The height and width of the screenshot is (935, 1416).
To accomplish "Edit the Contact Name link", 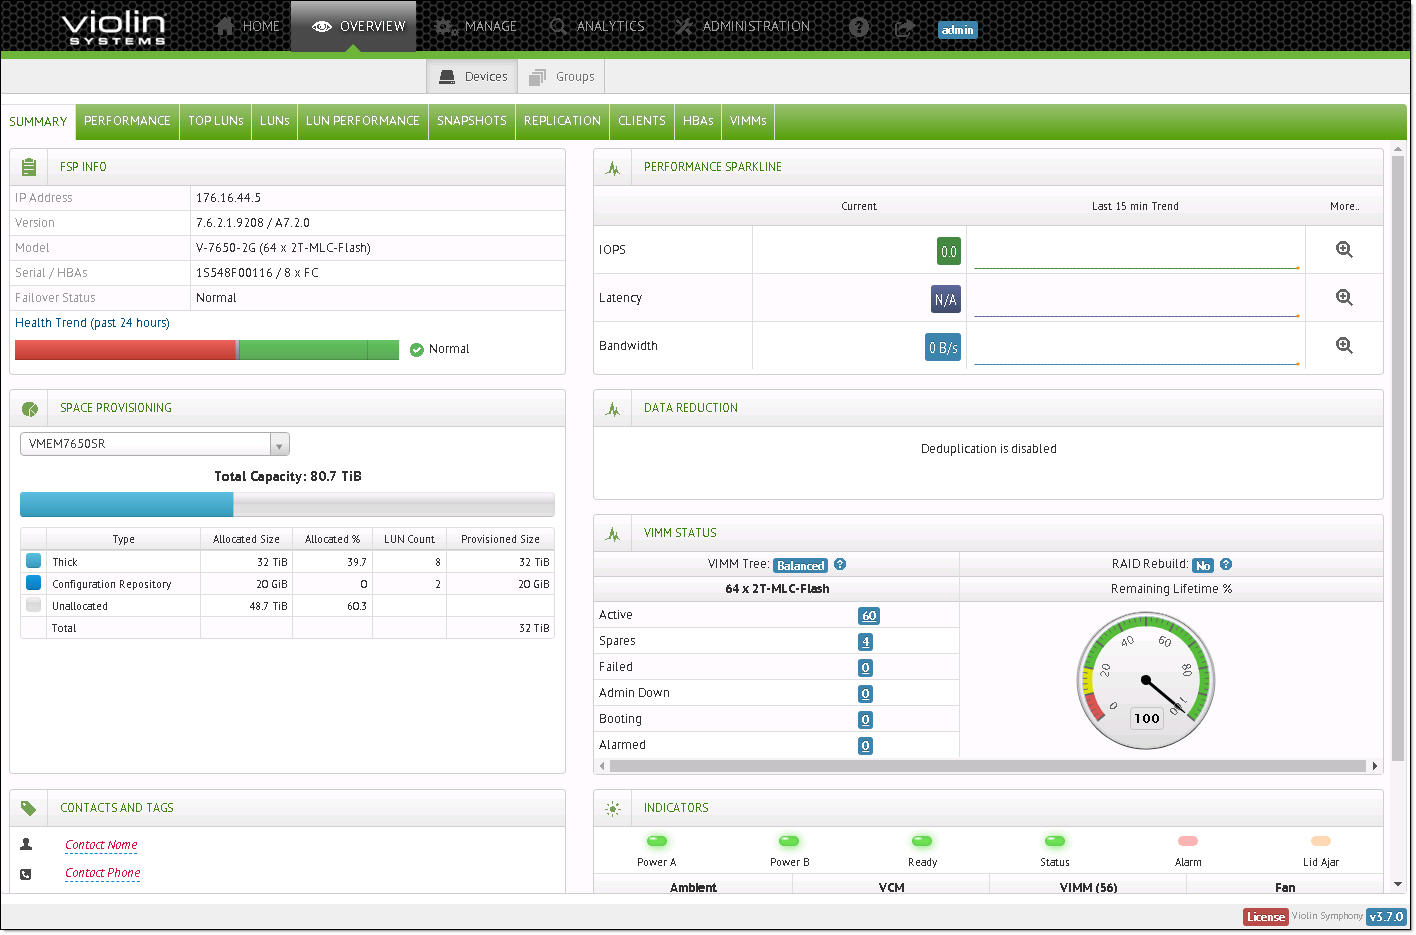I will coord(101,845).
